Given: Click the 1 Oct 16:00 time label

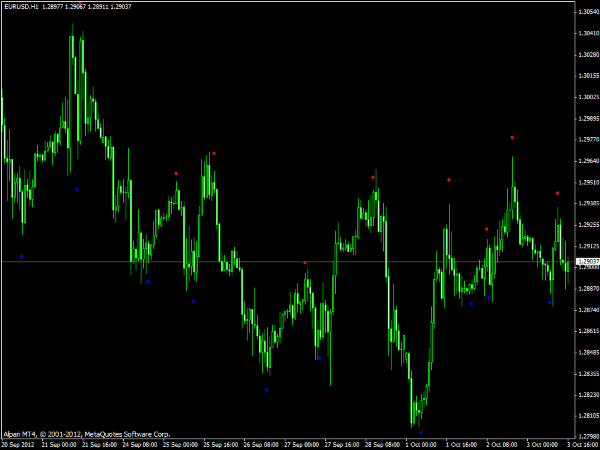Looking at the screenshot, I should (x=462, y=445).
